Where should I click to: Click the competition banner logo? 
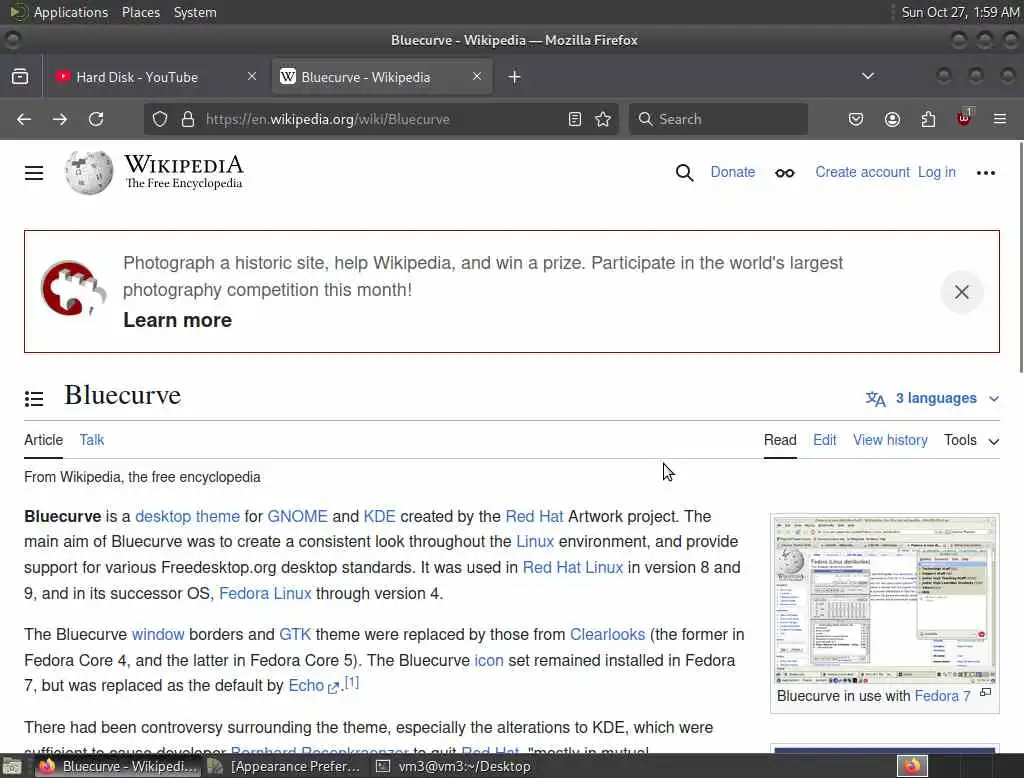click(73, 289)
